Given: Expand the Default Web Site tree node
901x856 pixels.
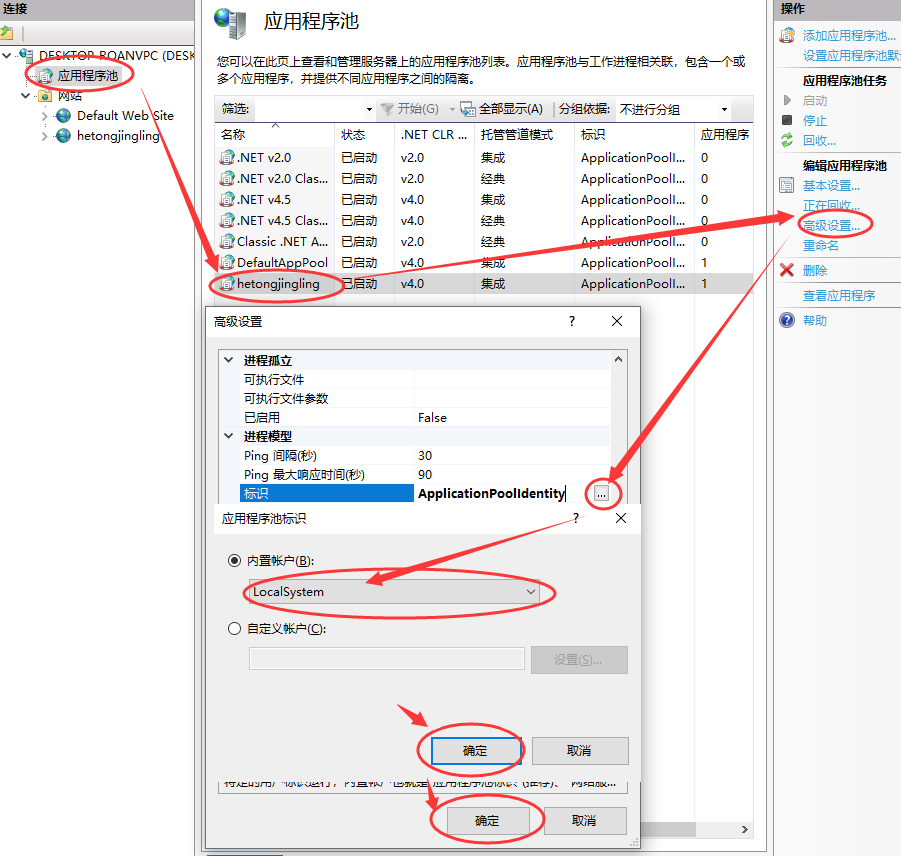Looking at the screenshot, I should pyautogui.click(x=44, y=116).
